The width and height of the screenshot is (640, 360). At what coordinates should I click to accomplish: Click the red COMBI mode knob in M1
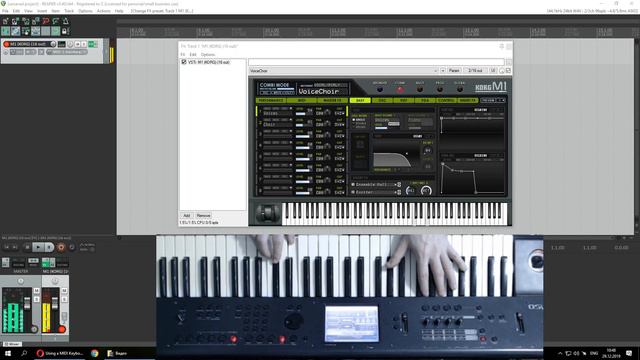pyautogui.click(x=400, y=89)
